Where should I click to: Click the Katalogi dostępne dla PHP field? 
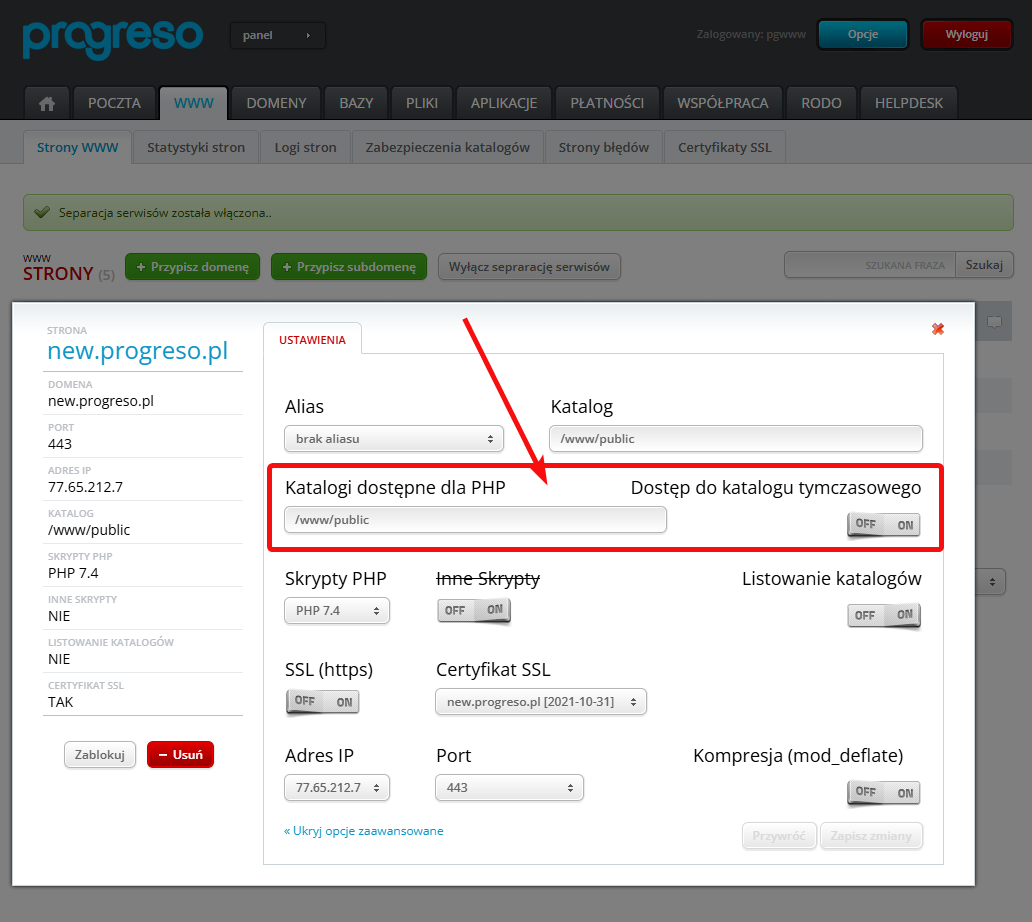point(475,520)
